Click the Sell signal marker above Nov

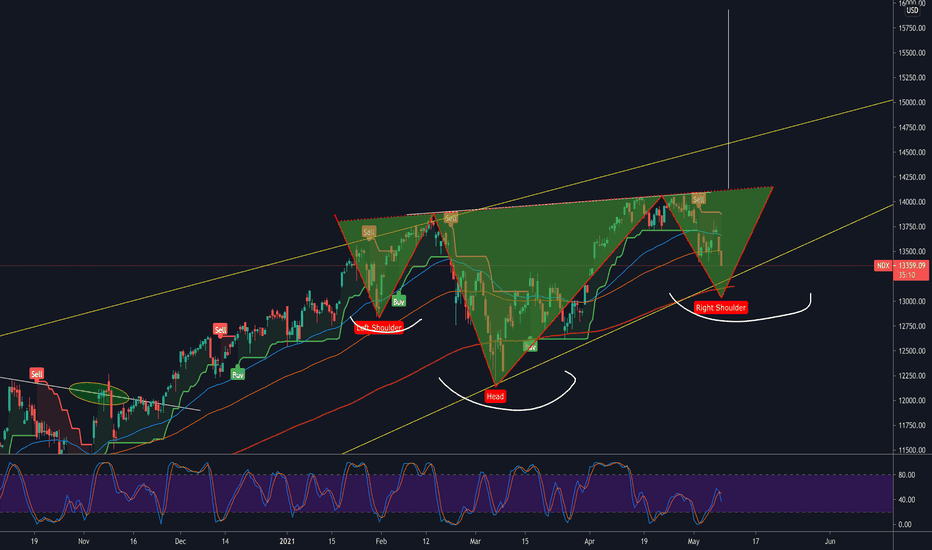(x=37, y=374)
